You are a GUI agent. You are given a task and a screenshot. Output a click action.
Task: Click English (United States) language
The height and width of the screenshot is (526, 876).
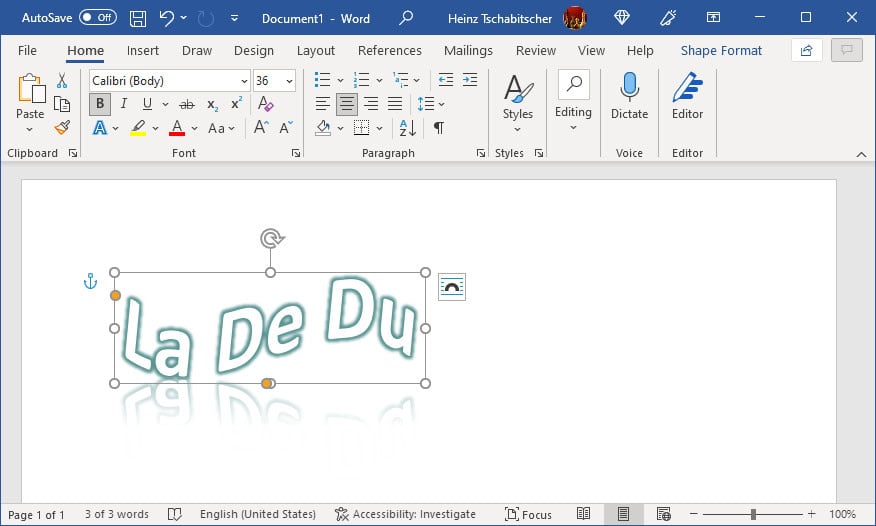click(x=258, y=514)
